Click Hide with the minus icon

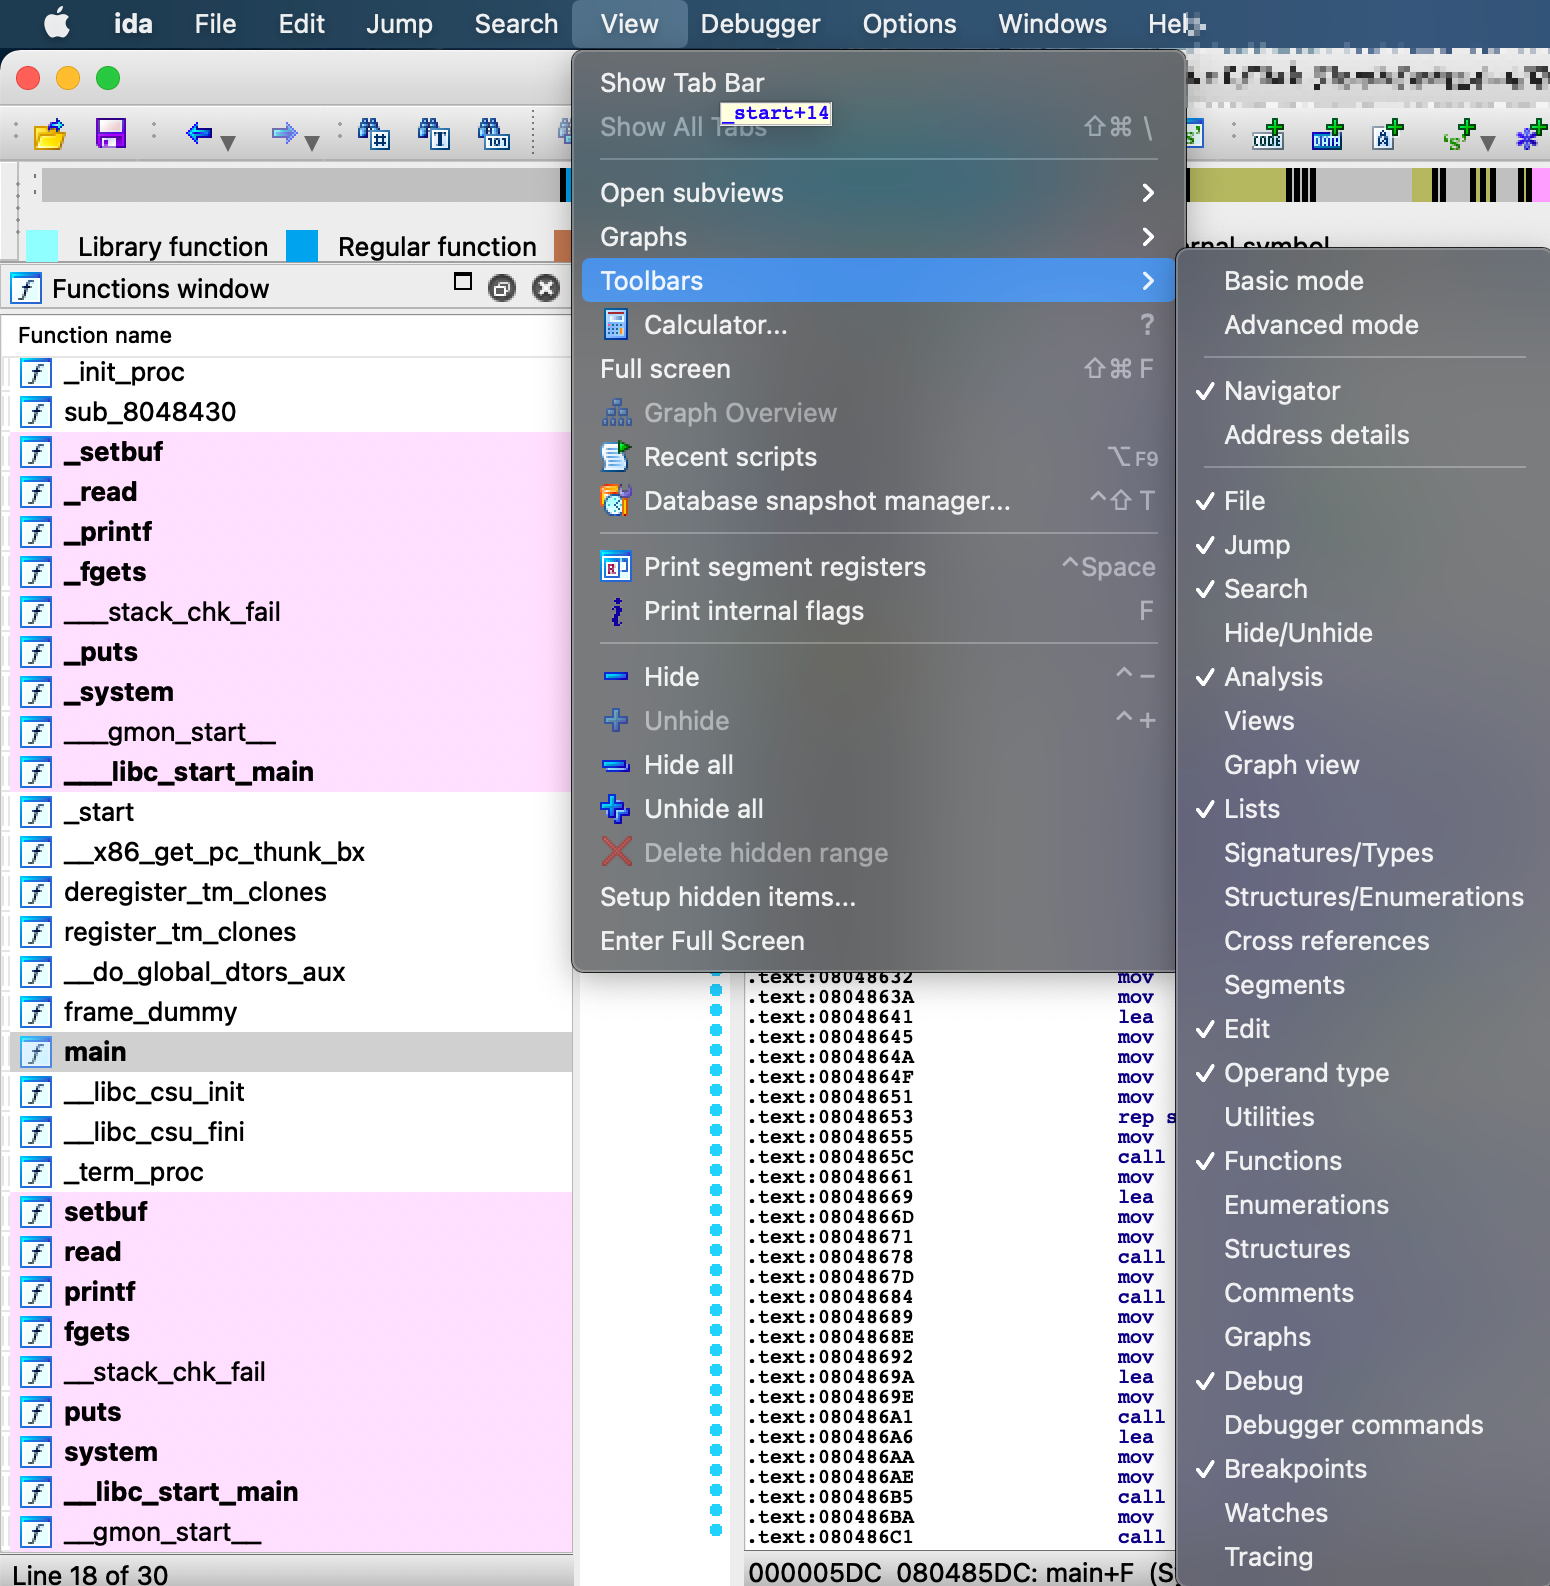[877, 677]
